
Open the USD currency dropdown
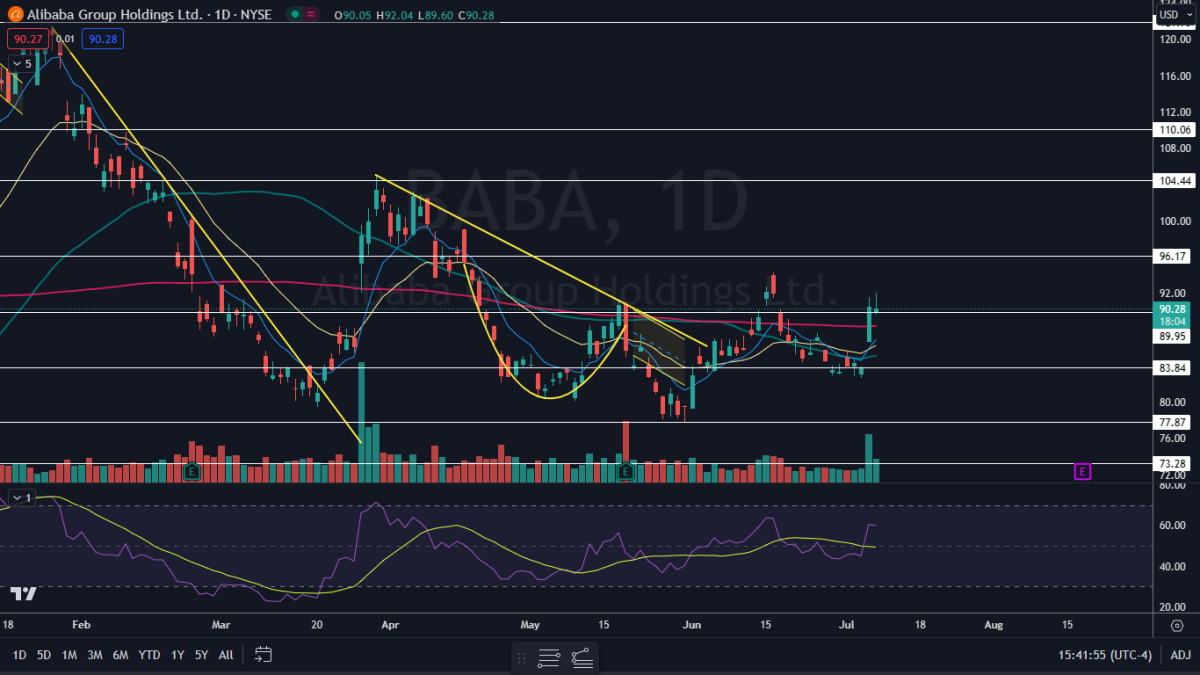click(1176, 15)
